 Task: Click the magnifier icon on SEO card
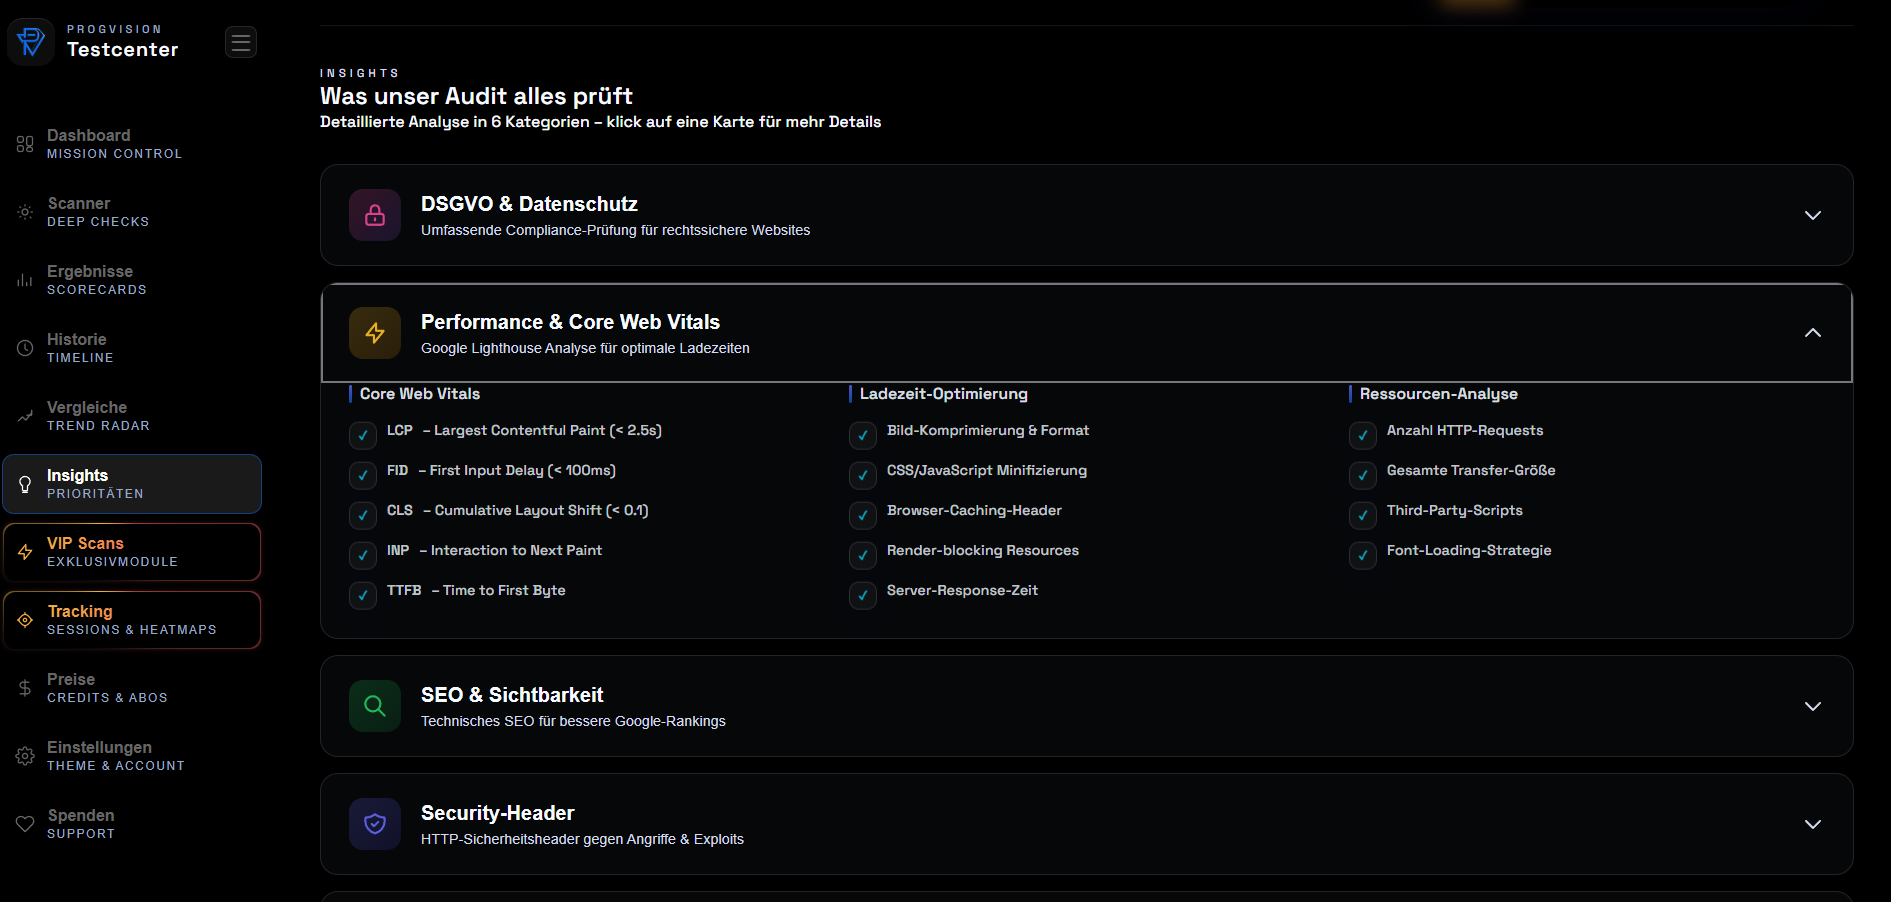click(374, 706)
